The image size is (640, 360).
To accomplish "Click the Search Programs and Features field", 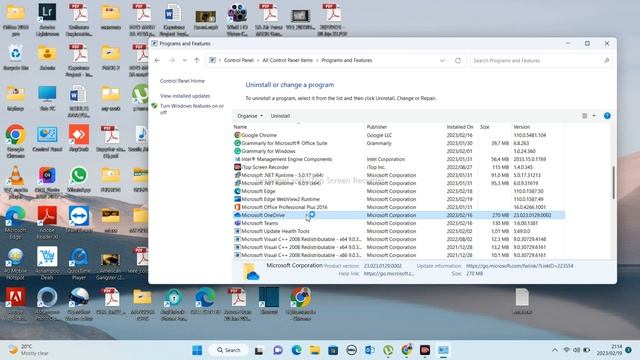I will [541, 60].
